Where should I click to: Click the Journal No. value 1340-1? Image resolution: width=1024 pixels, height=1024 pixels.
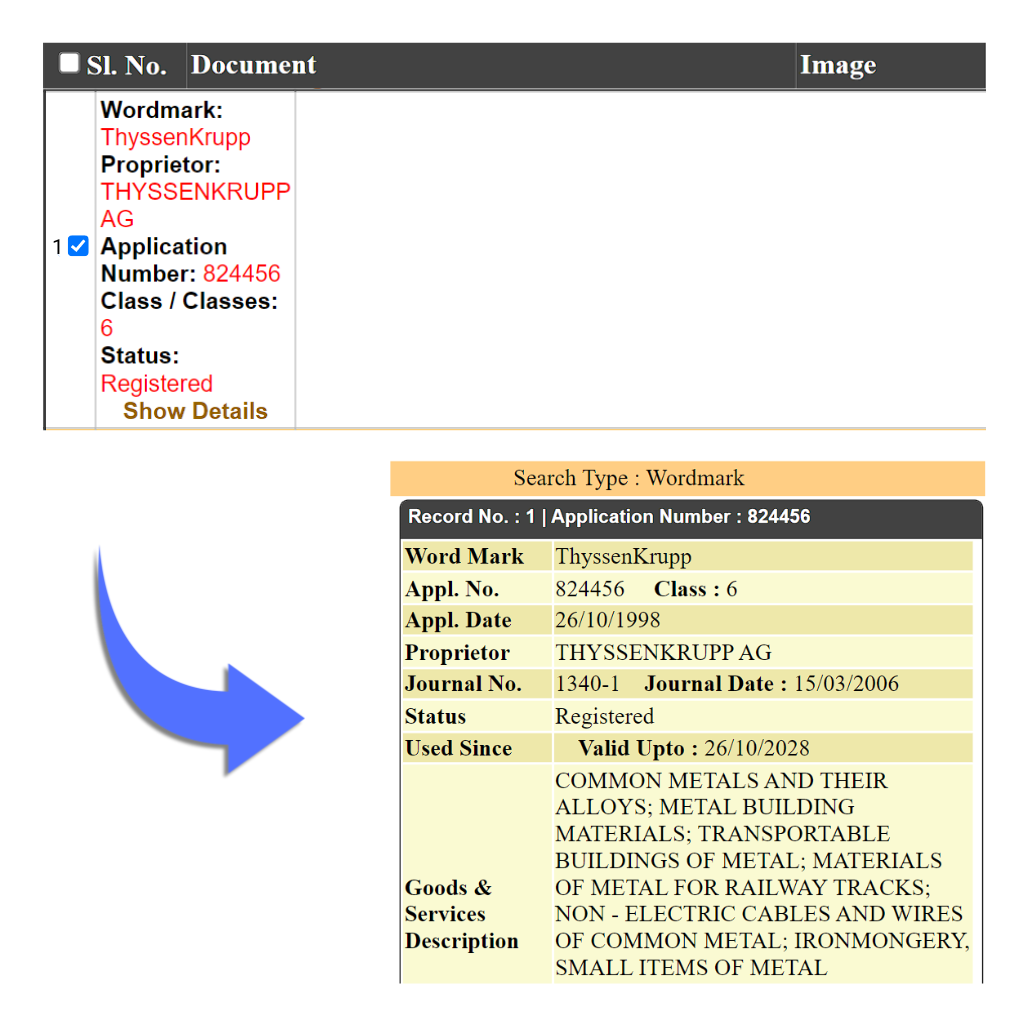[x=587, y=684]
